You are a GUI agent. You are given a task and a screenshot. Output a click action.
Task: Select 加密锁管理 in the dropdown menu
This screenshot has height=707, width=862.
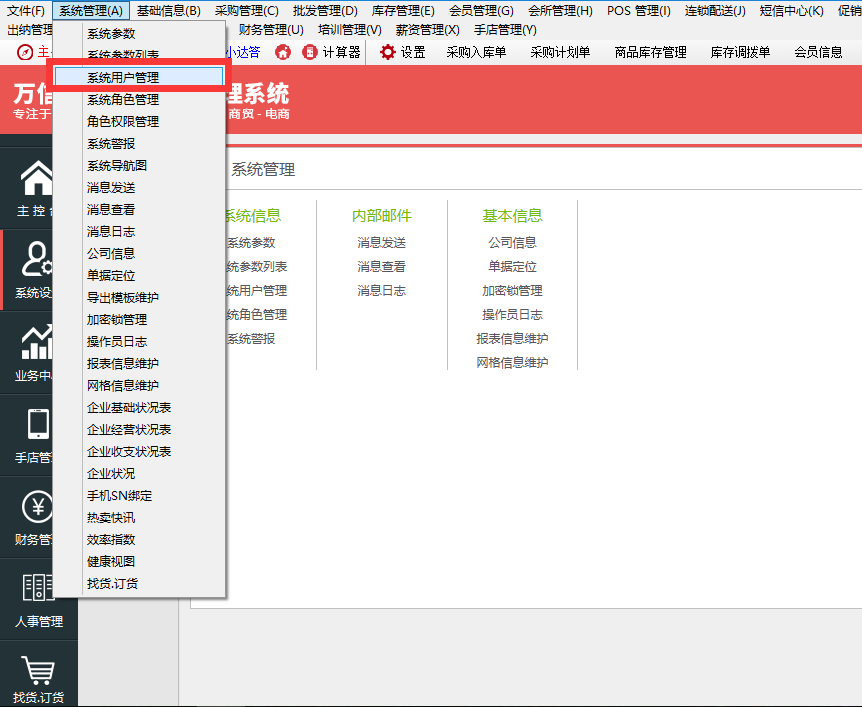coord(117,319)
